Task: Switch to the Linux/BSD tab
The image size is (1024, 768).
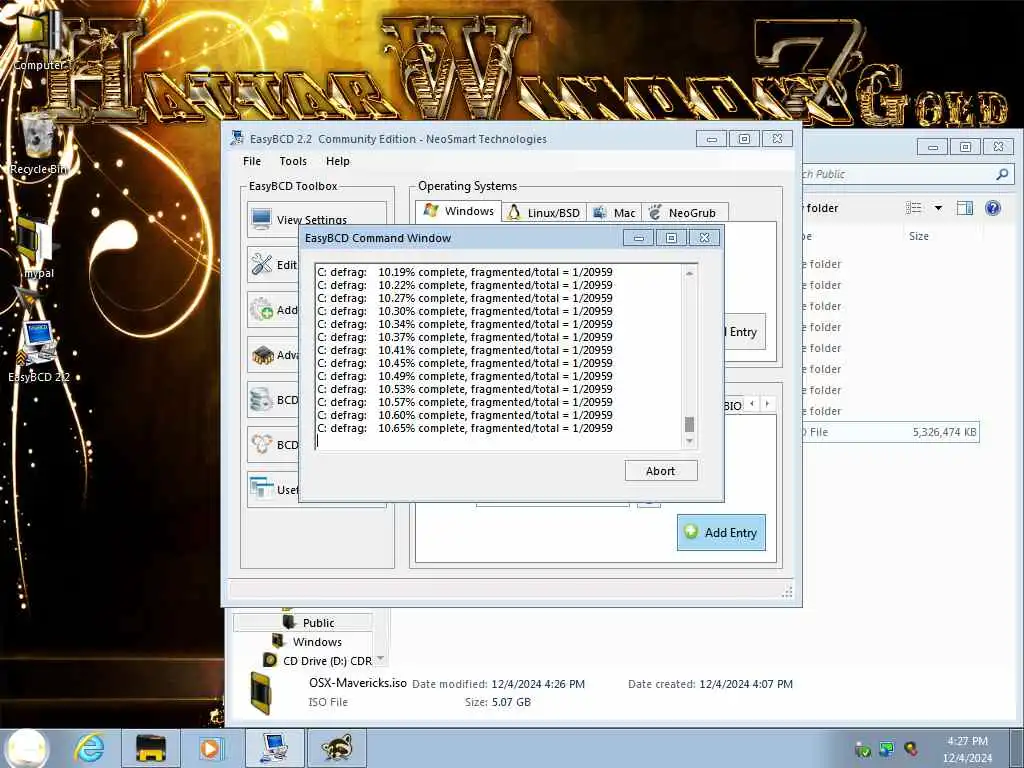Action: click(544, 213)
